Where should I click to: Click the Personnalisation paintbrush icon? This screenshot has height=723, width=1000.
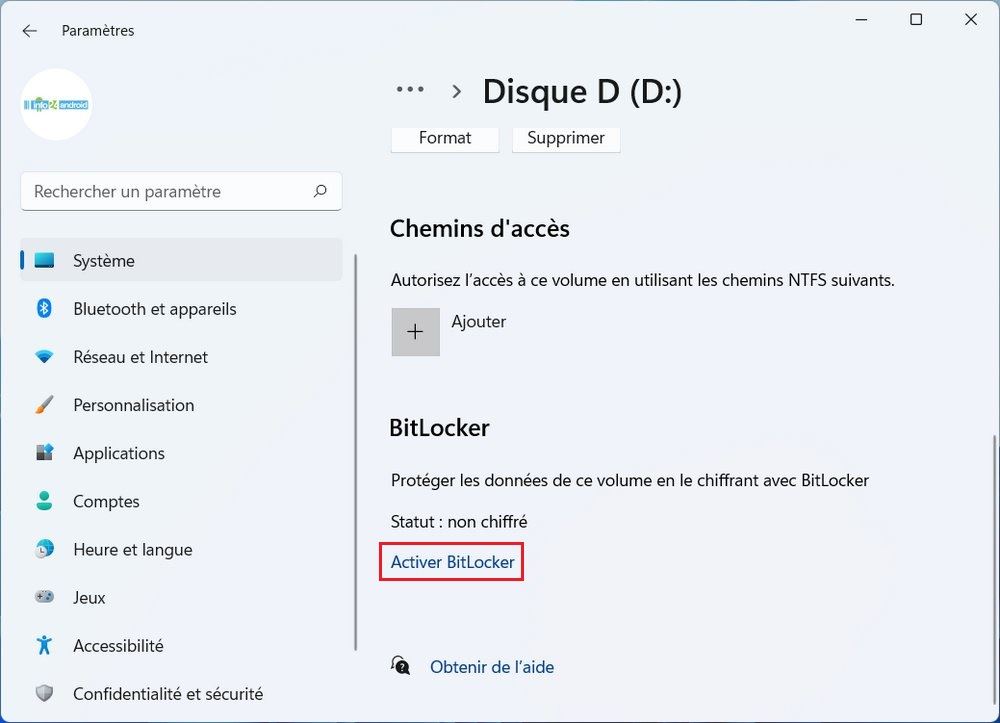click(x=44, y=405)
